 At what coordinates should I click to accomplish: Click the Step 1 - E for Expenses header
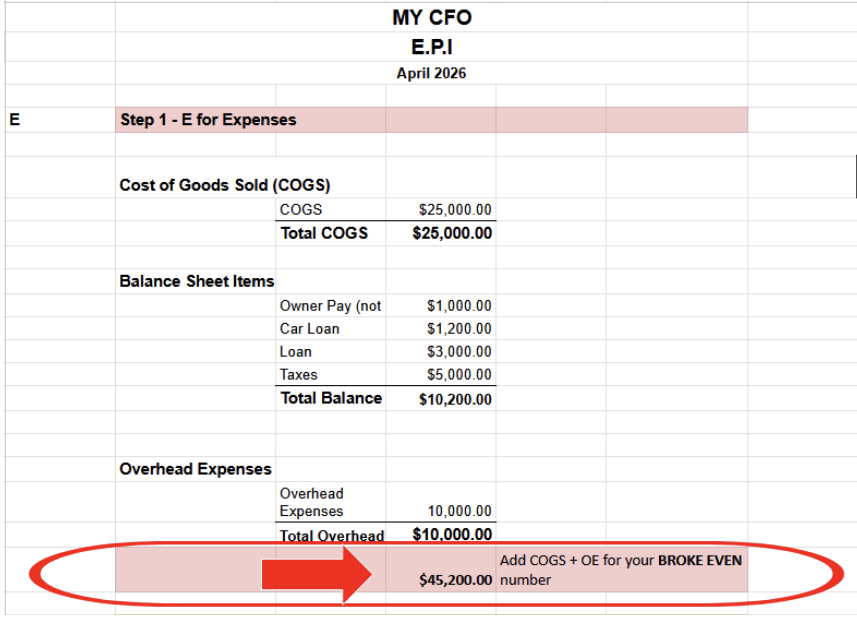208,120
